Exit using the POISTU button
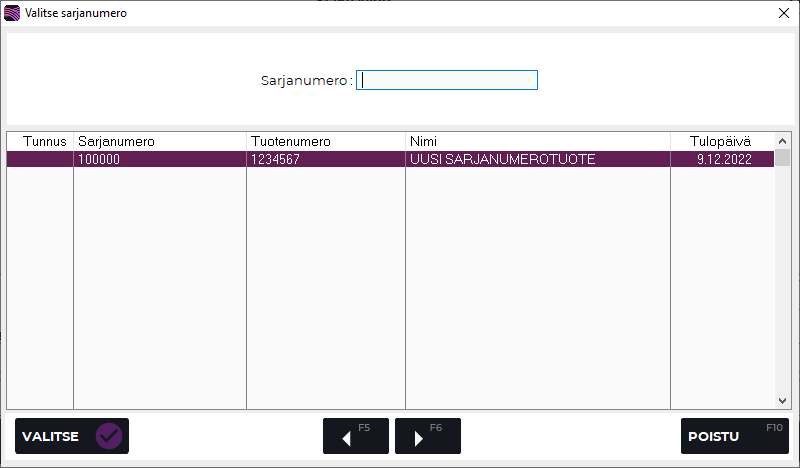The image size is (800, 468). pos(734,436)
